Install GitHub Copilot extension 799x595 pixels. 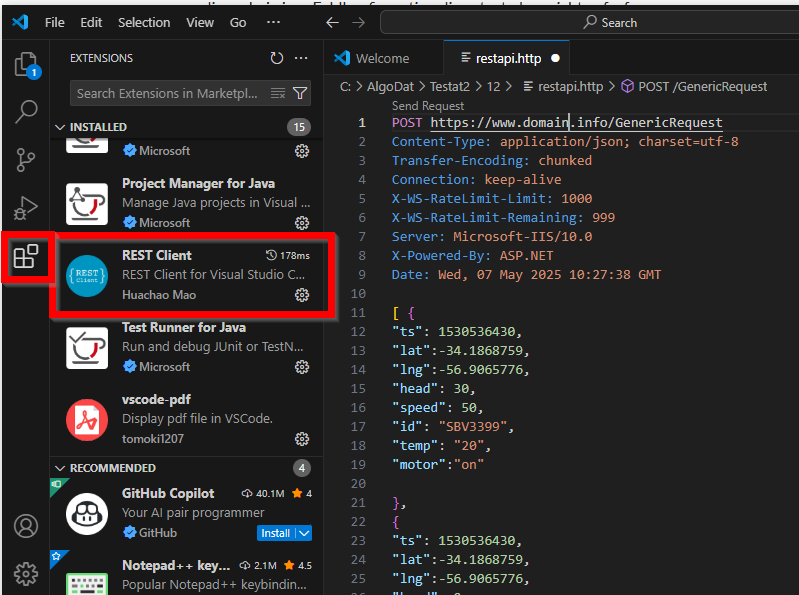point(276,533)
